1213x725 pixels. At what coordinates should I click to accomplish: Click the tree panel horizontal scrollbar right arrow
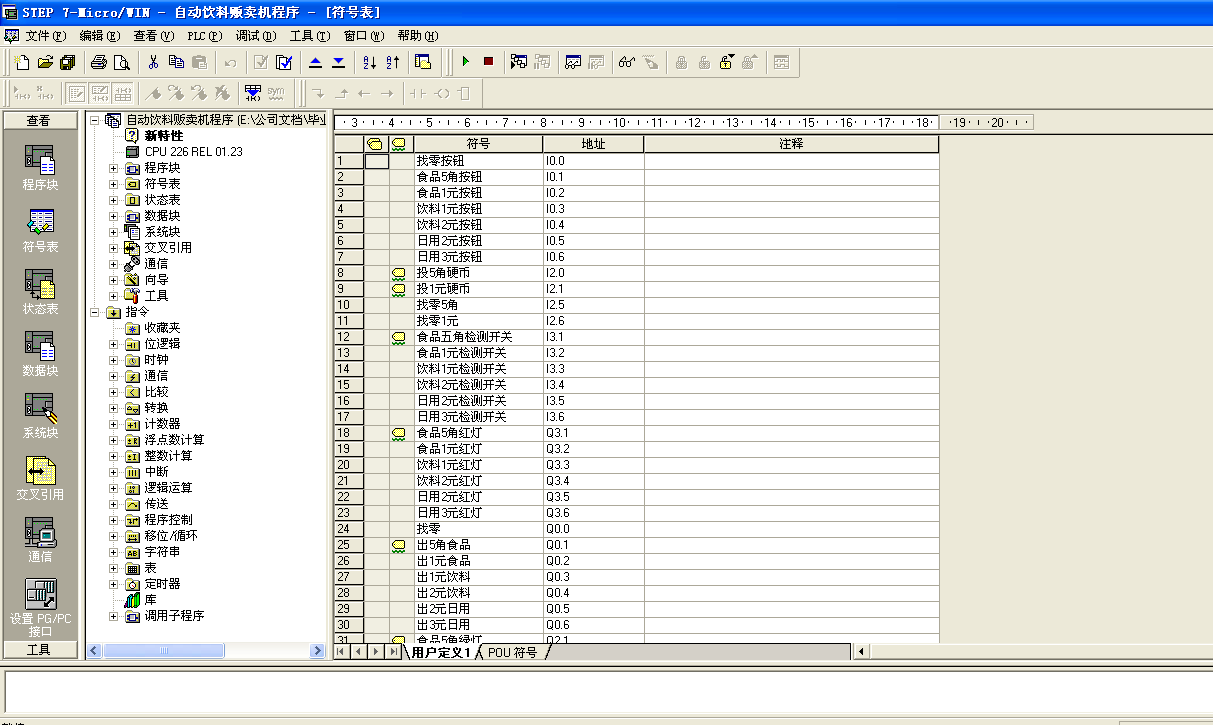click(318, 651)
